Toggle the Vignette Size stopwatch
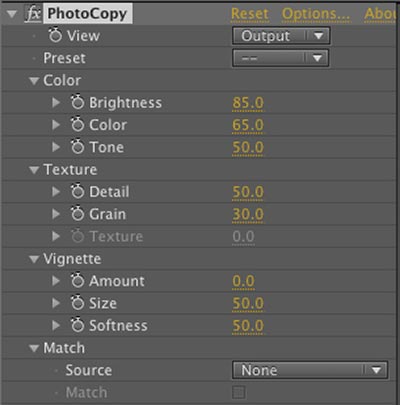400x405 pixels. click(x=77, y=303)
